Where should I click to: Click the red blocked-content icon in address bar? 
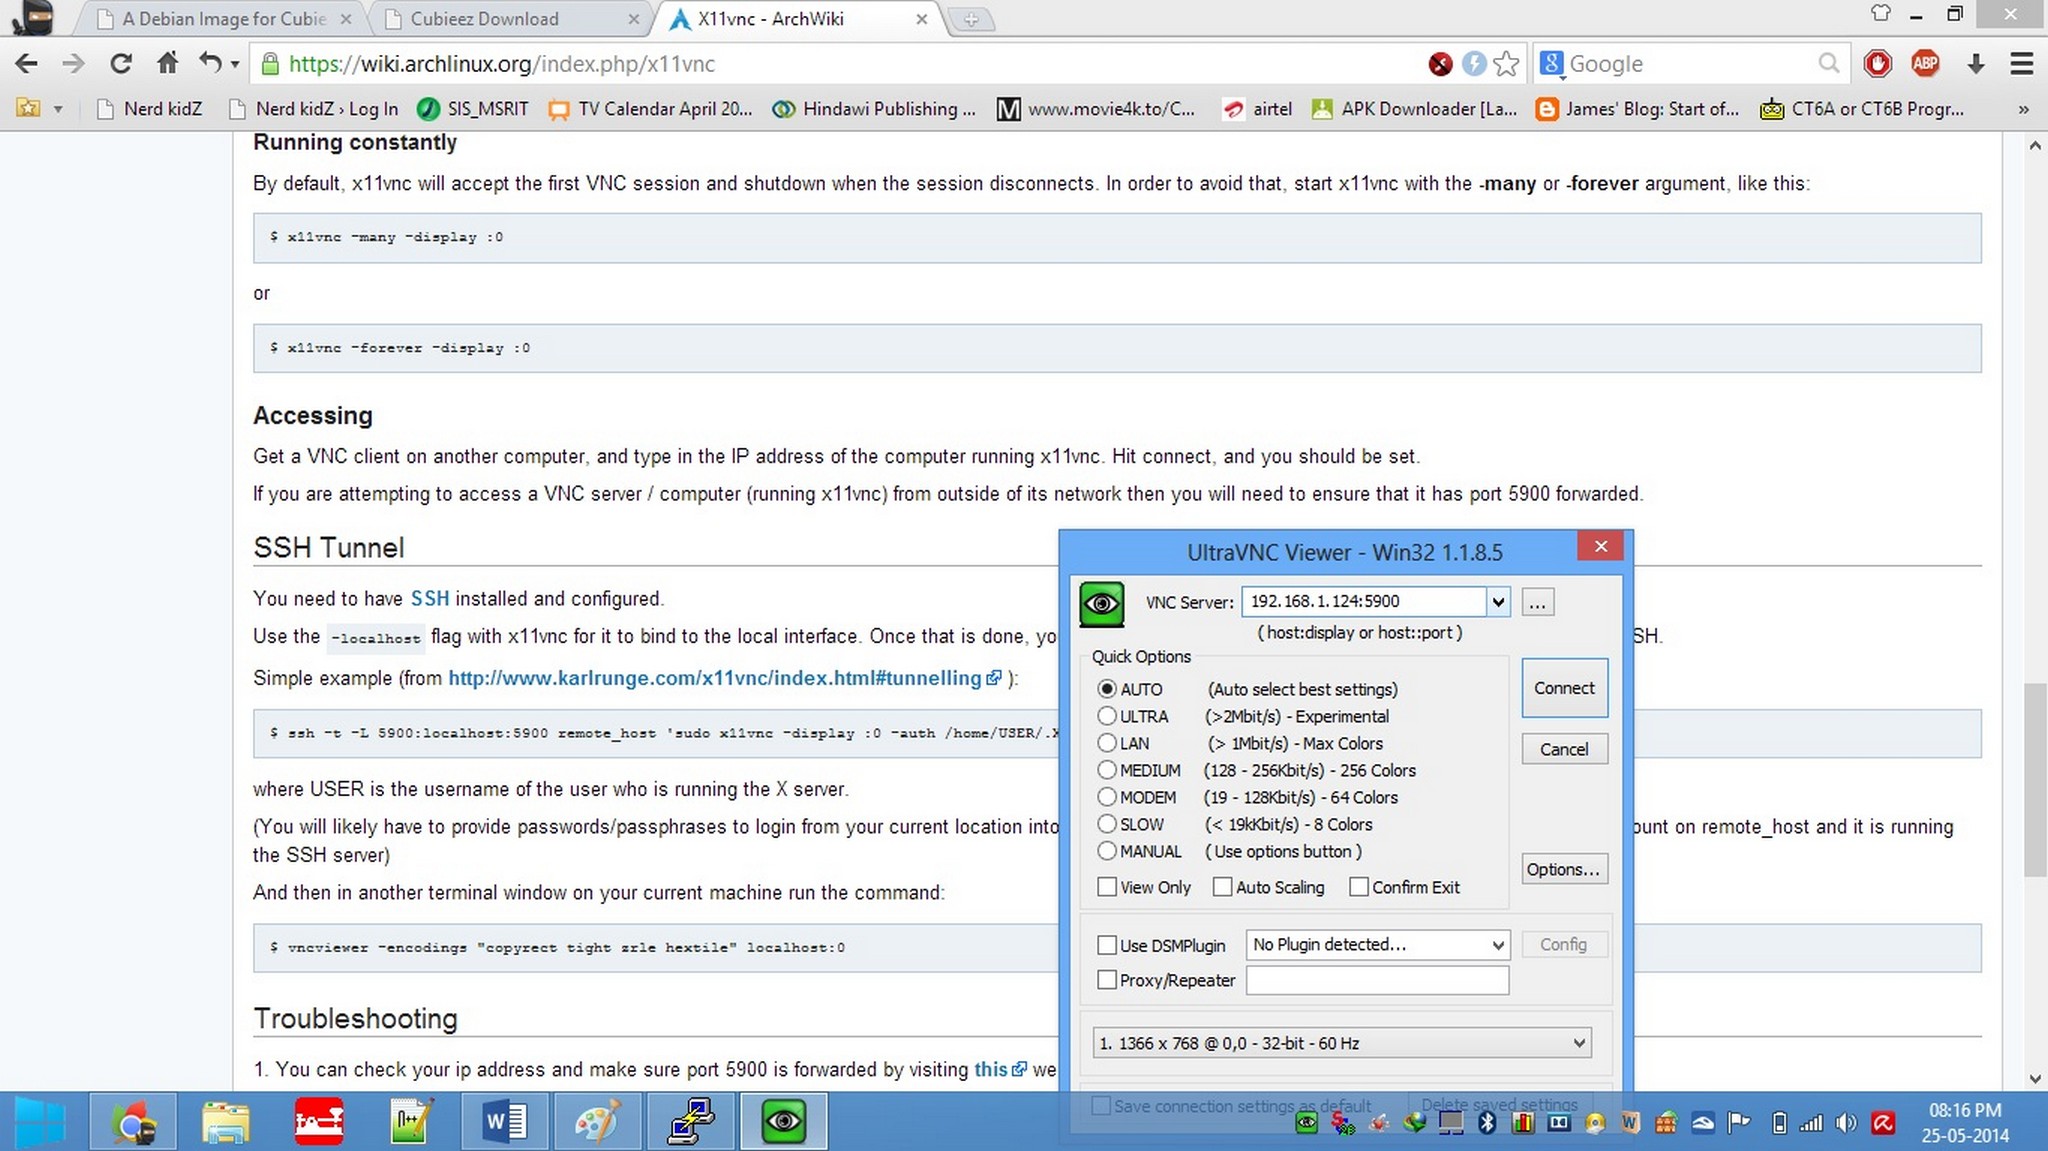(x=1440, y=64)
